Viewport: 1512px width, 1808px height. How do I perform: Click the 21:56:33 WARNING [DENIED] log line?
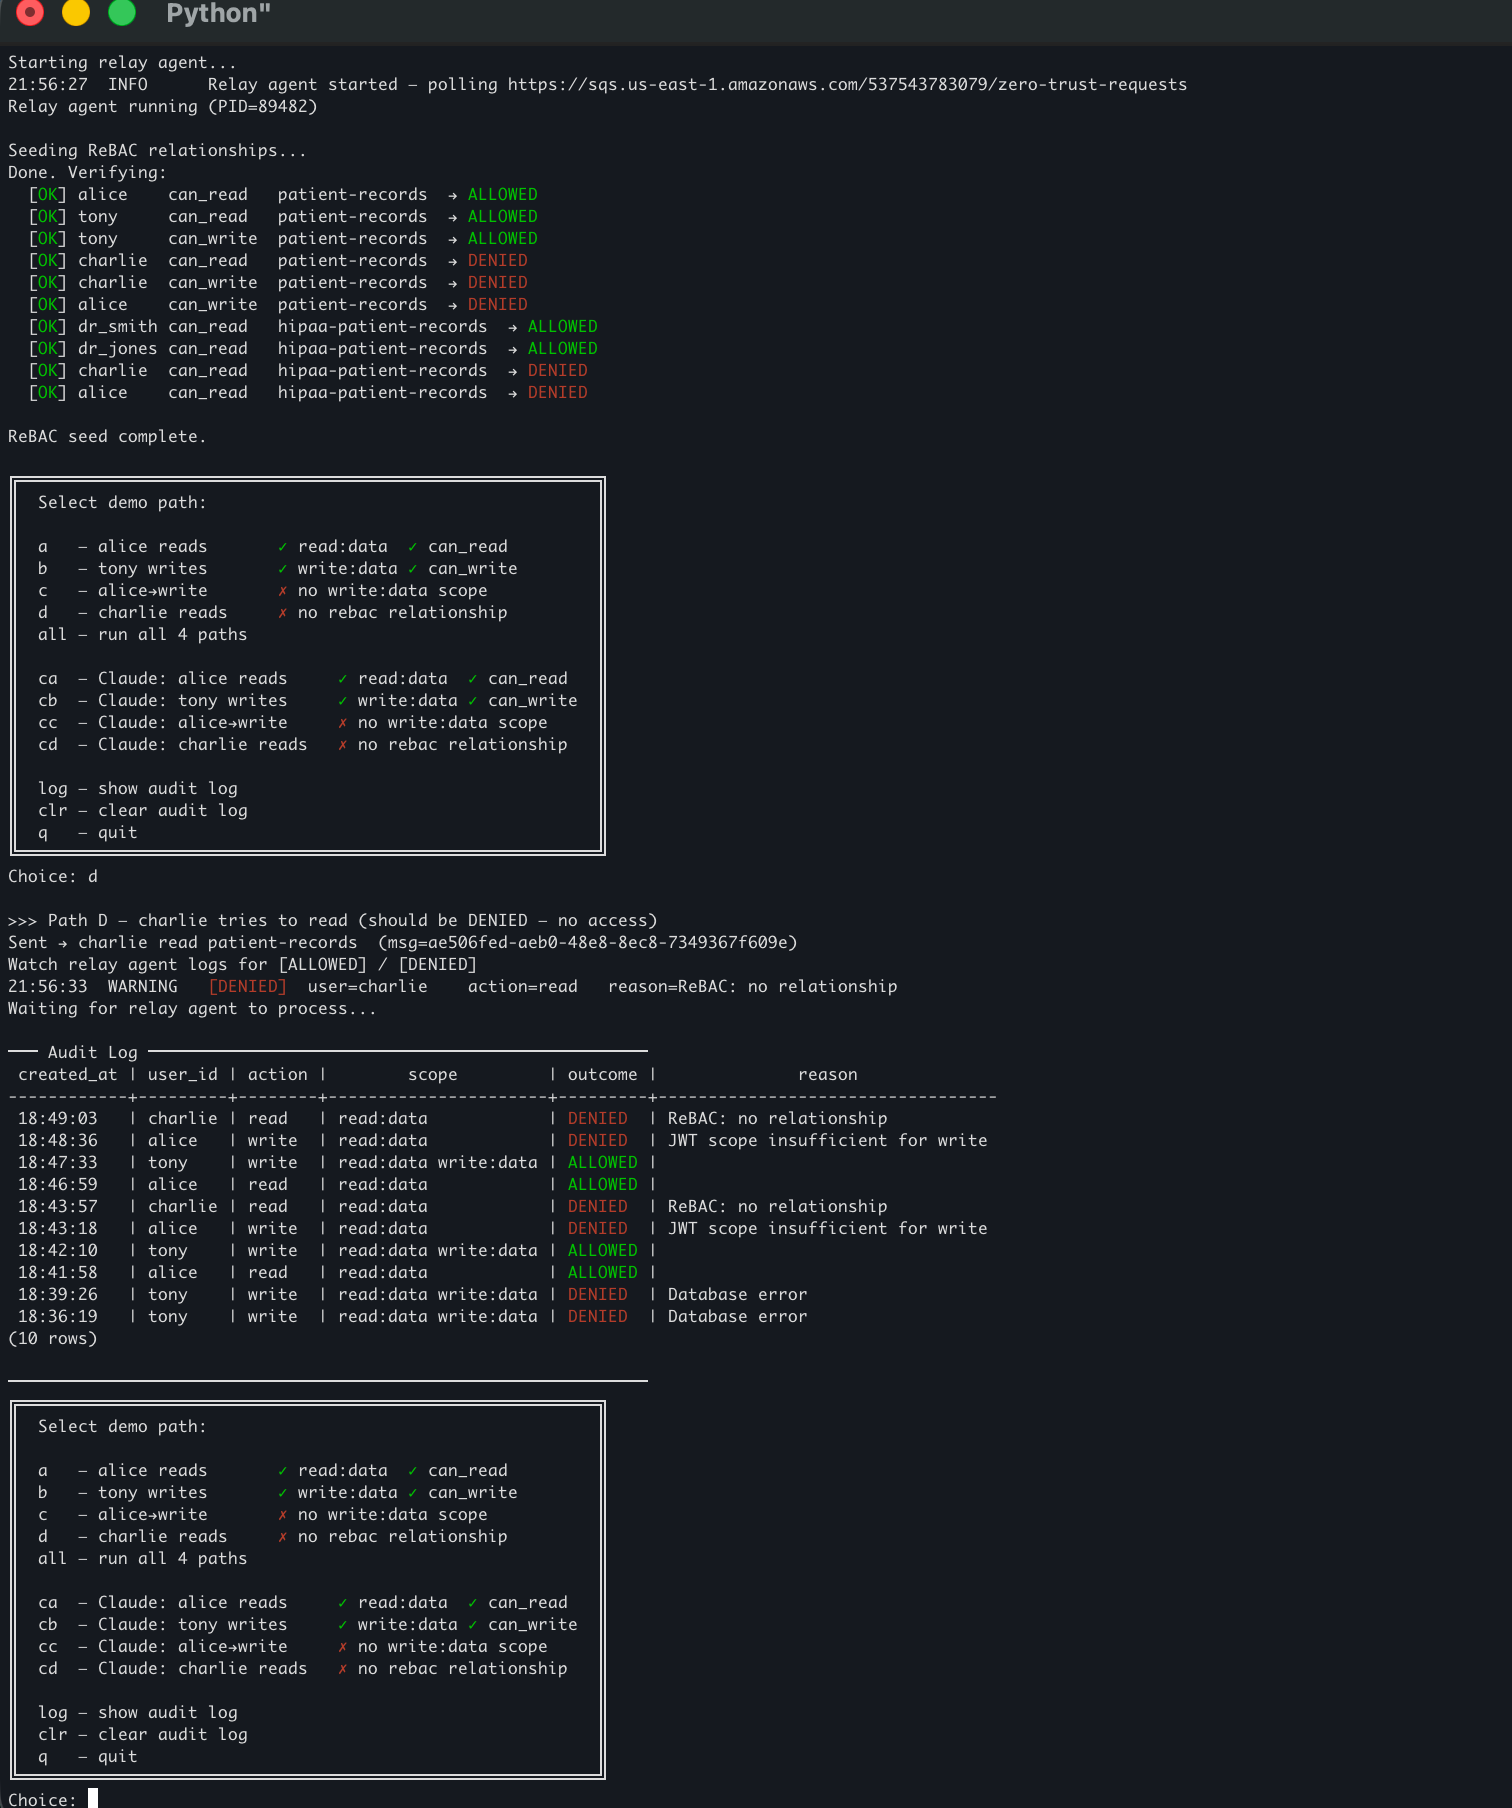point(452,987)
